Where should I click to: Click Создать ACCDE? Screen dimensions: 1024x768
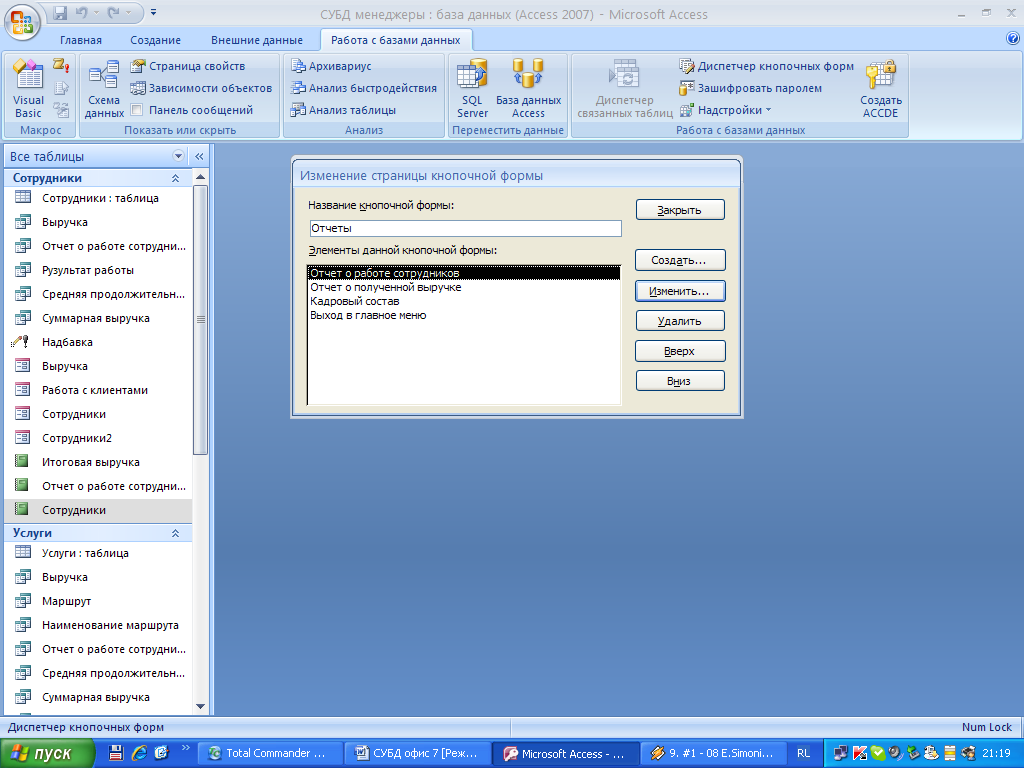(x=880, y=89)
